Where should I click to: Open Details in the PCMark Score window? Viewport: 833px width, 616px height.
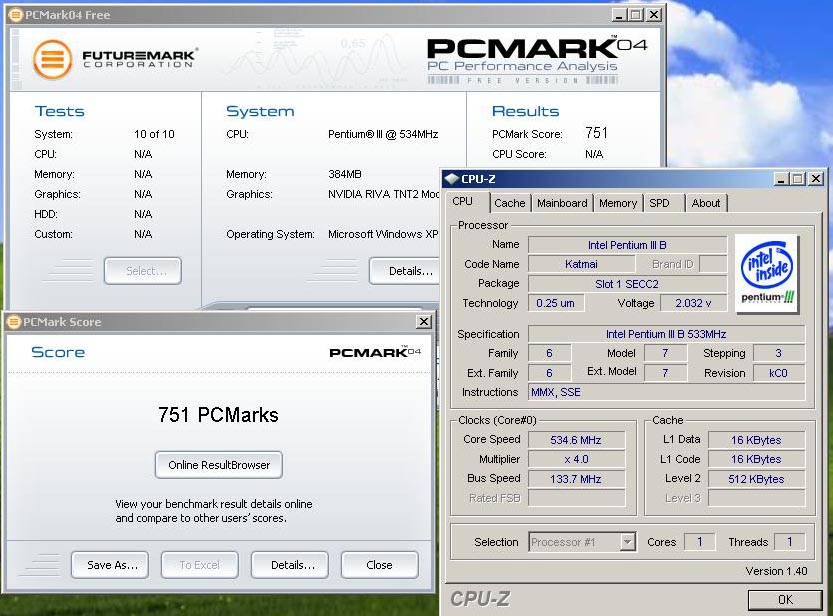pos(290,565)
